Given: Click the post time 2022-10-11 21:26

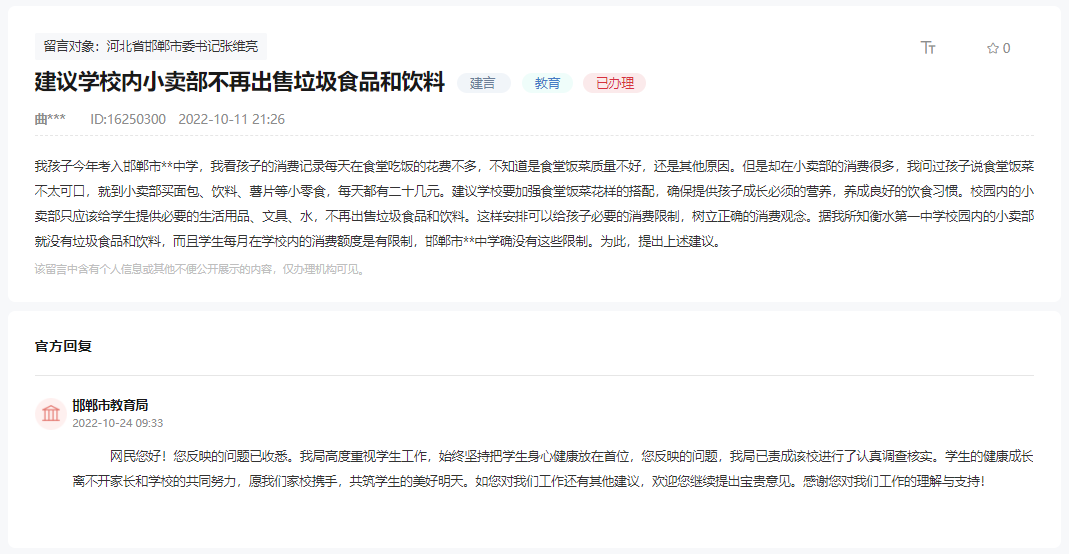Looking at the screenshot, I should click(x=232, y=119).
